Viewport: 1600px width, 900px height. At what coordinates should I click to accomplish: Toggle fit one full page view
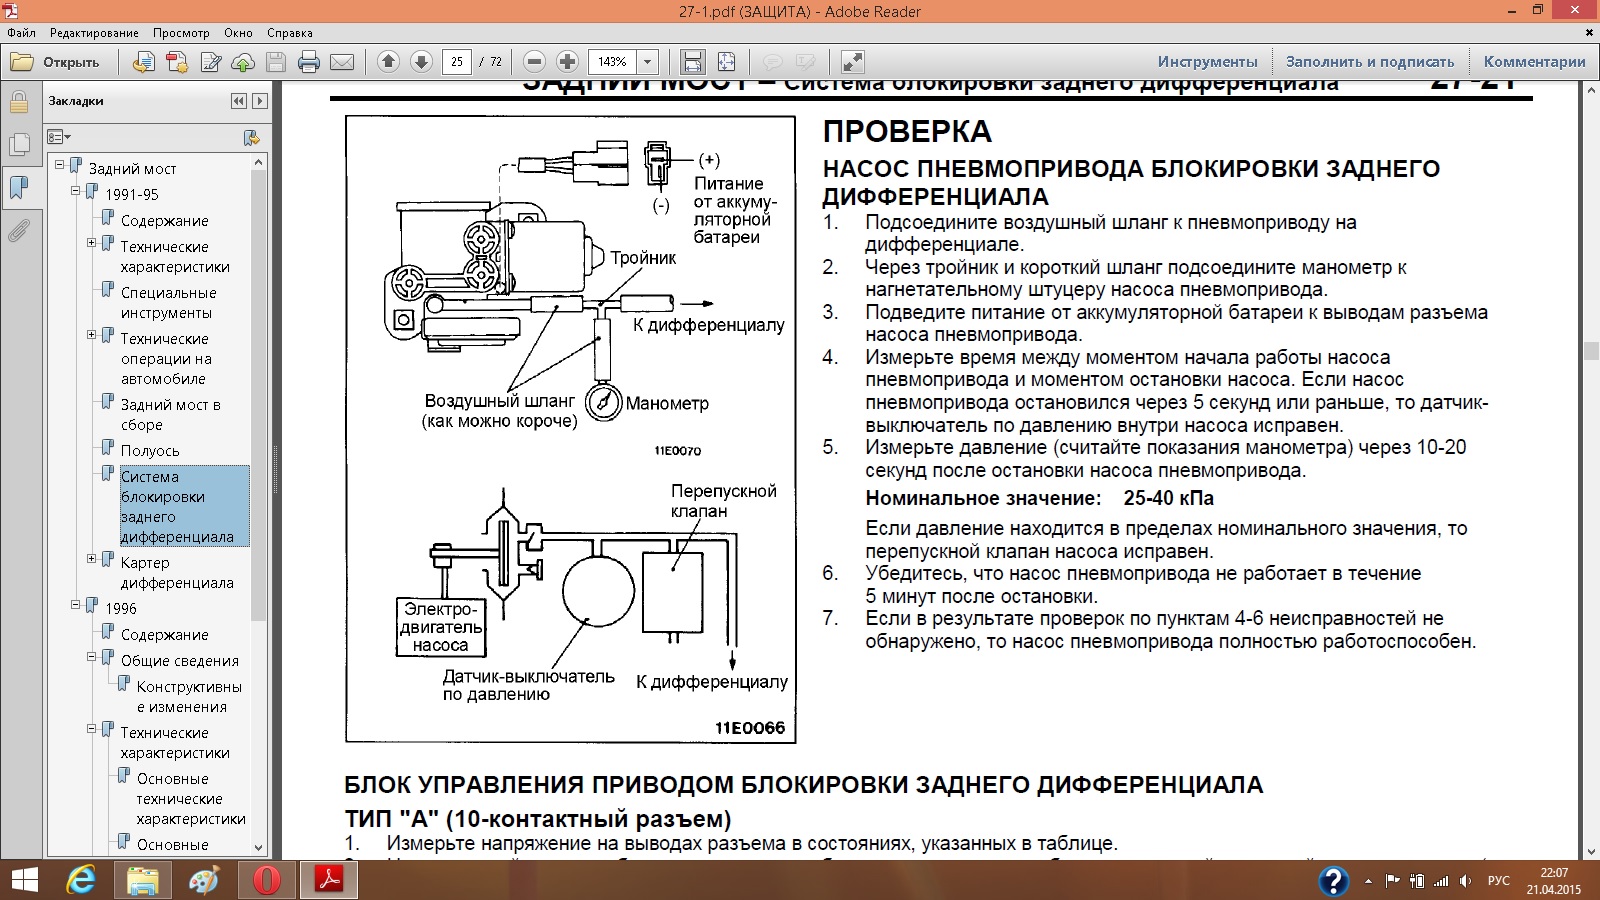726,62
